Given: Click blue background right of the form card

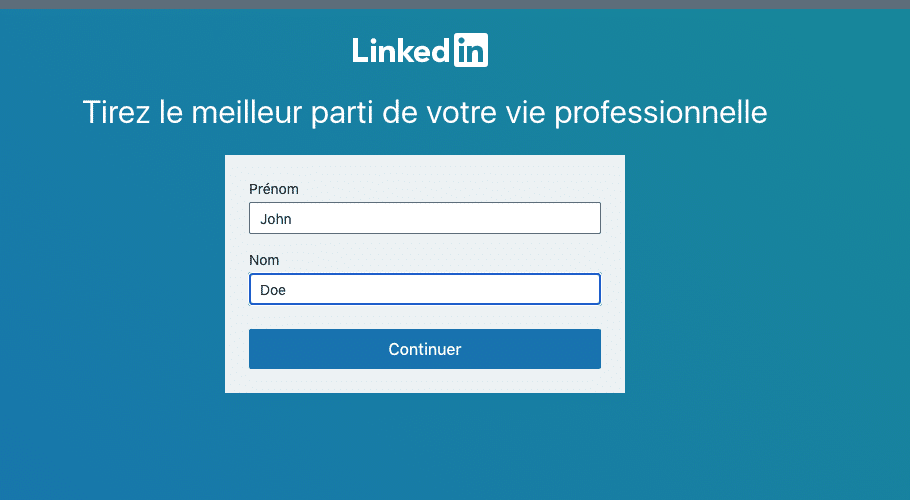Looking at the screenshot, I should pyautogui.click(x=767, y=274).
